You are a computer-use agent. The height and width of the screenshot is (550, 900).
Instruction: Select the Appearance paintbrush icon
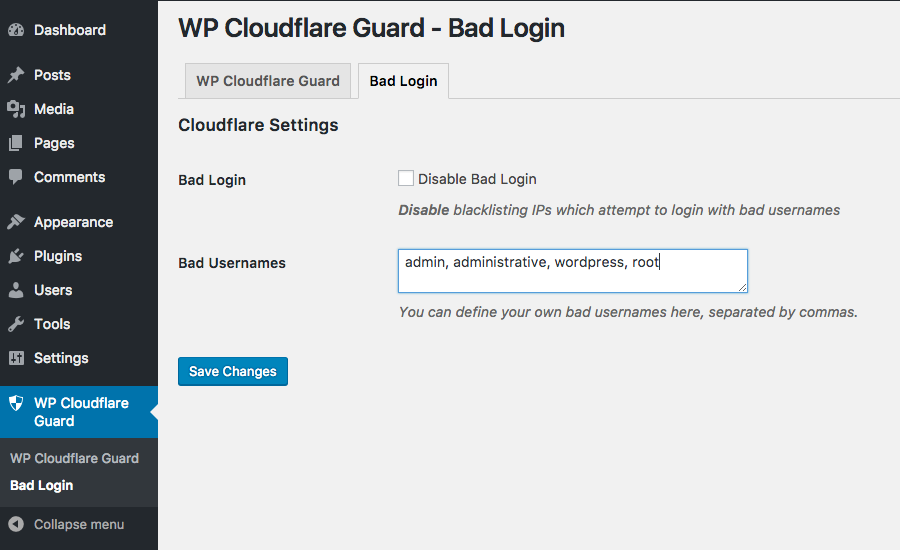click(16, 222)
